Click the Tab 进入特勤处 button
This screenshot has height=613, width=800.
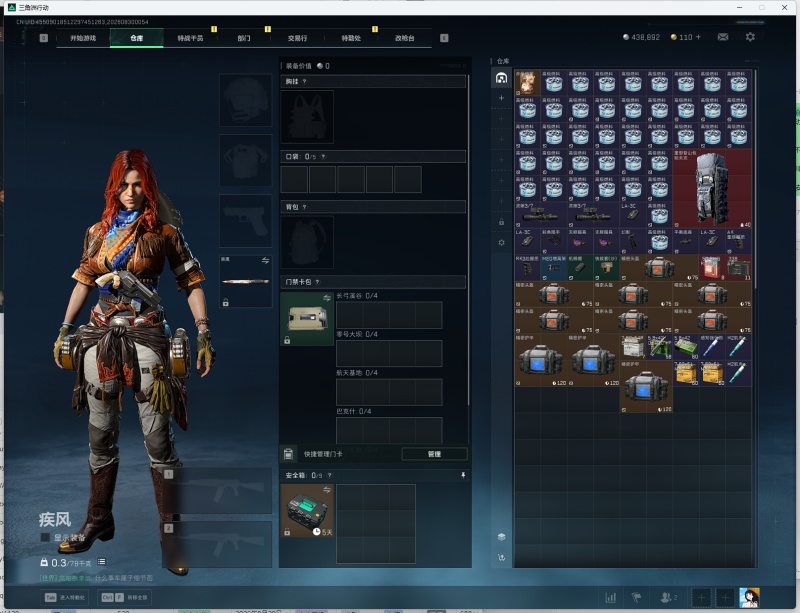point(65,597)
